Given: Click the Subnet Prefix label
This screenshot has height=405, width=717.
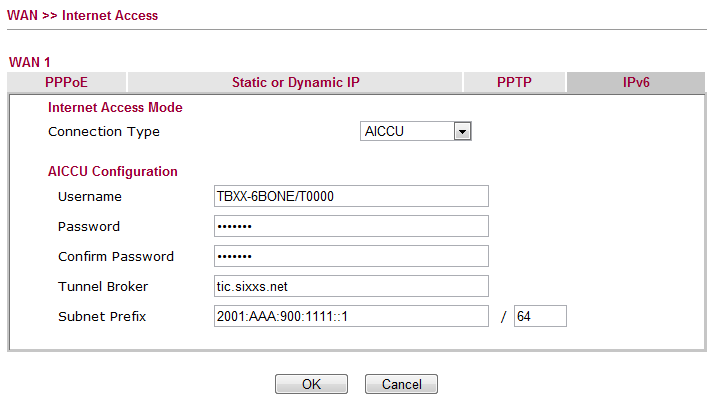Looking at the screenshot, I should click(102, 316).
